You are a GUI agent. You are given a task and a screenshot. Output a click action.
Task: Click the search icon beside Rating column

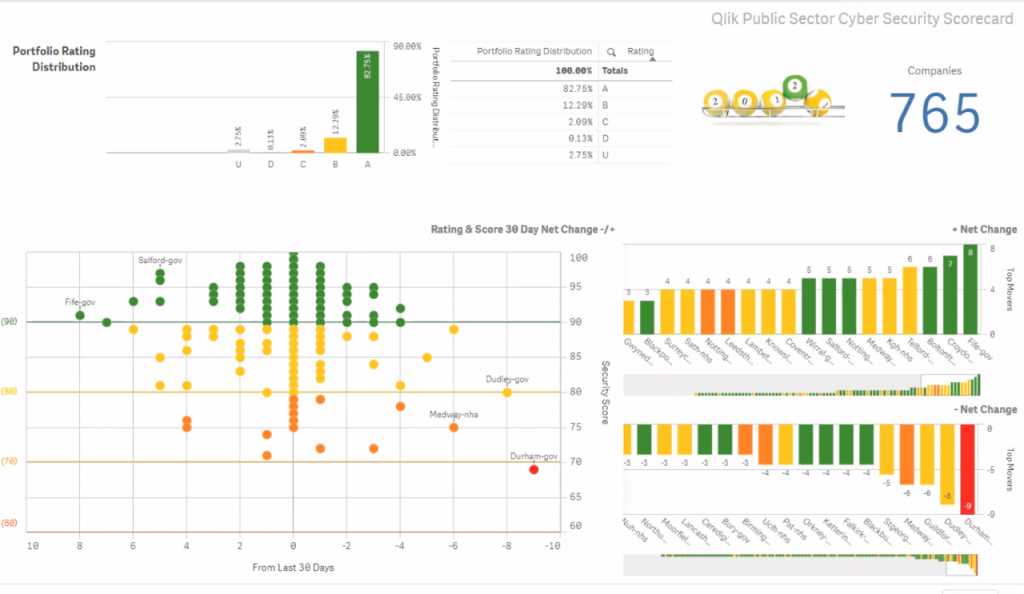point(611,52)
